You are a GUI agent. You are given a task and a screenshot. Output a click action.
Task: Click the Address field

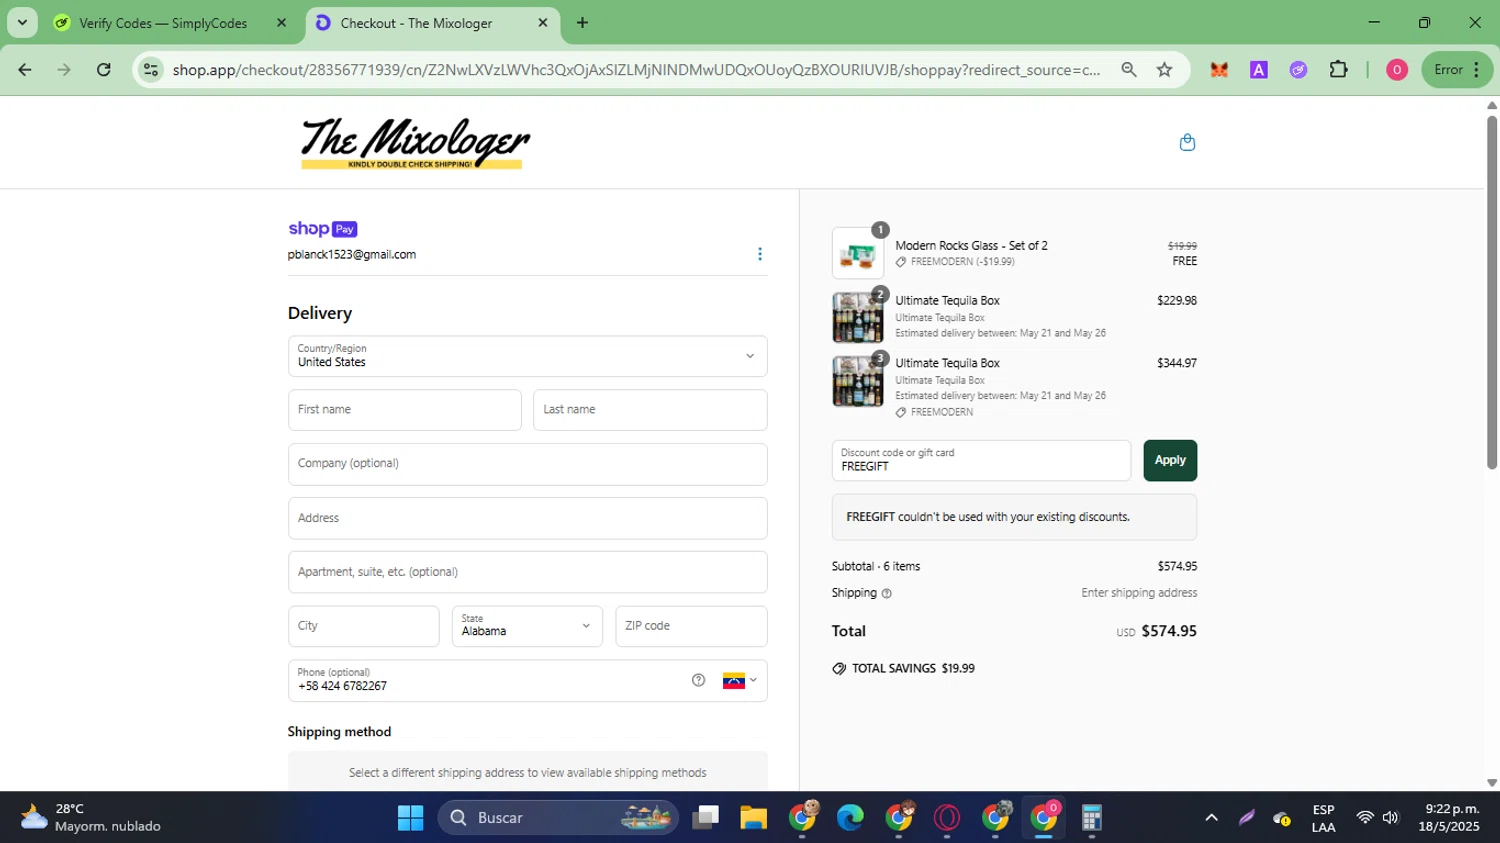(x=528, y=518)
